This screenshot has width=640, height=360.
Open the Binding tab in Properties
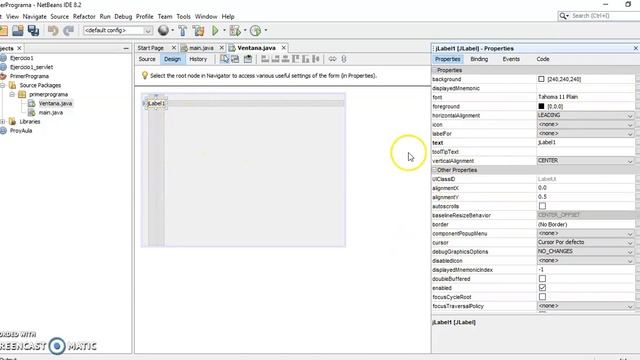tap(479, 59)
